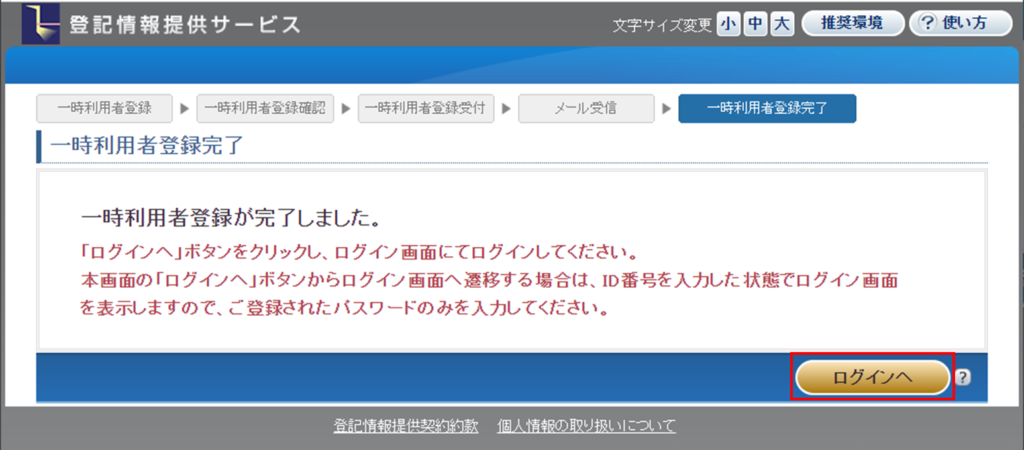Set font size to medium (中)

tap(755, 23)
